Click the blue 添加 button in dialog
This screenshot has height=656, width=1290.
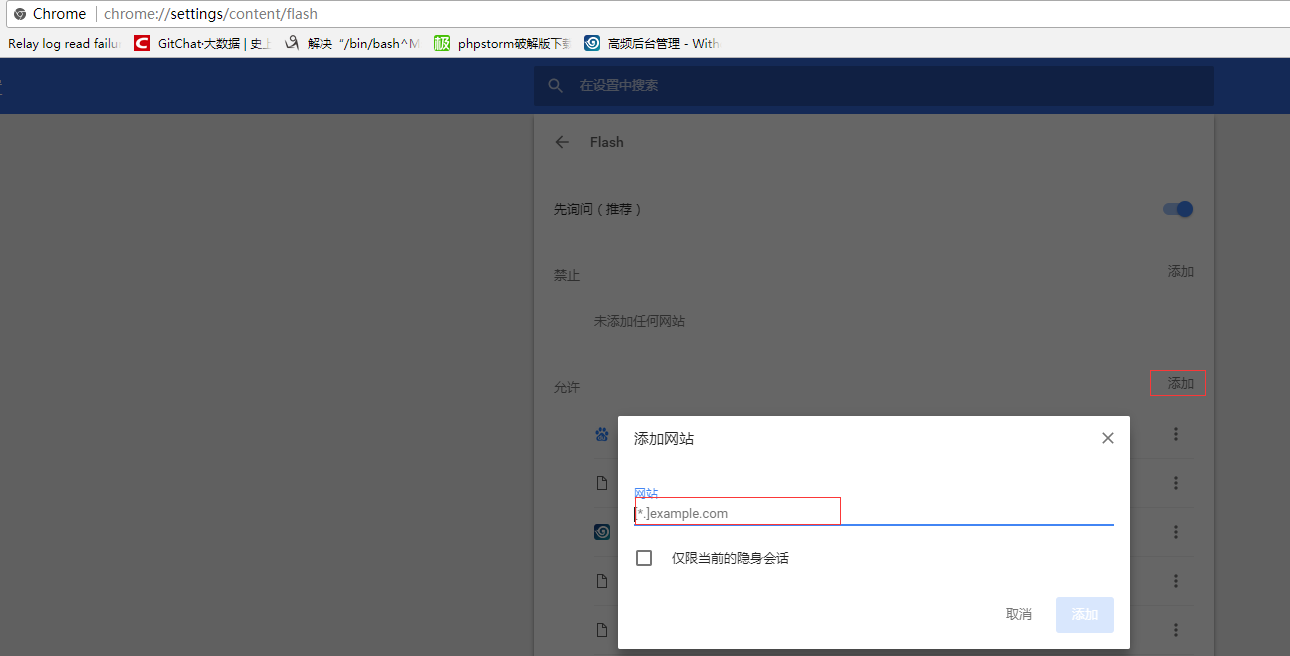coord(1085,614)
